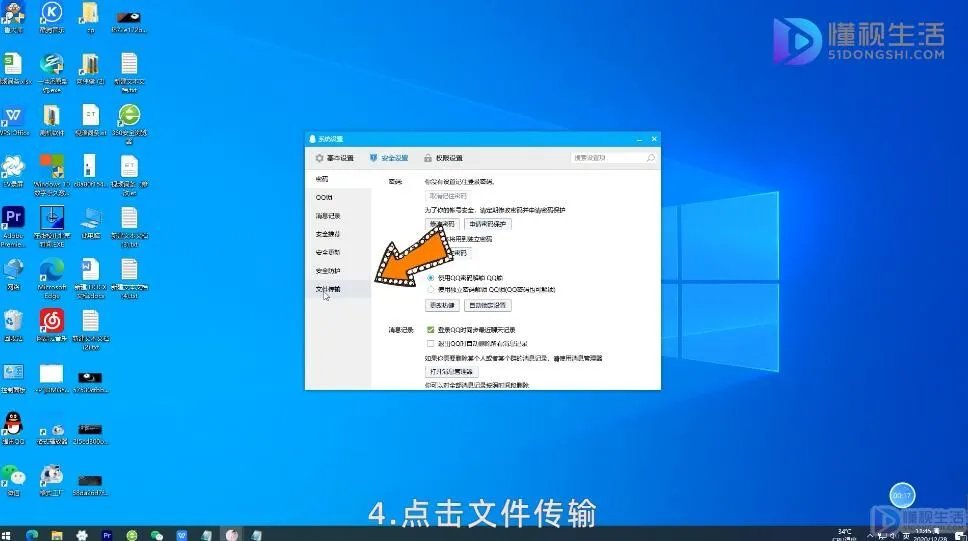Open the 格式工厂 desktop icon

52,480
